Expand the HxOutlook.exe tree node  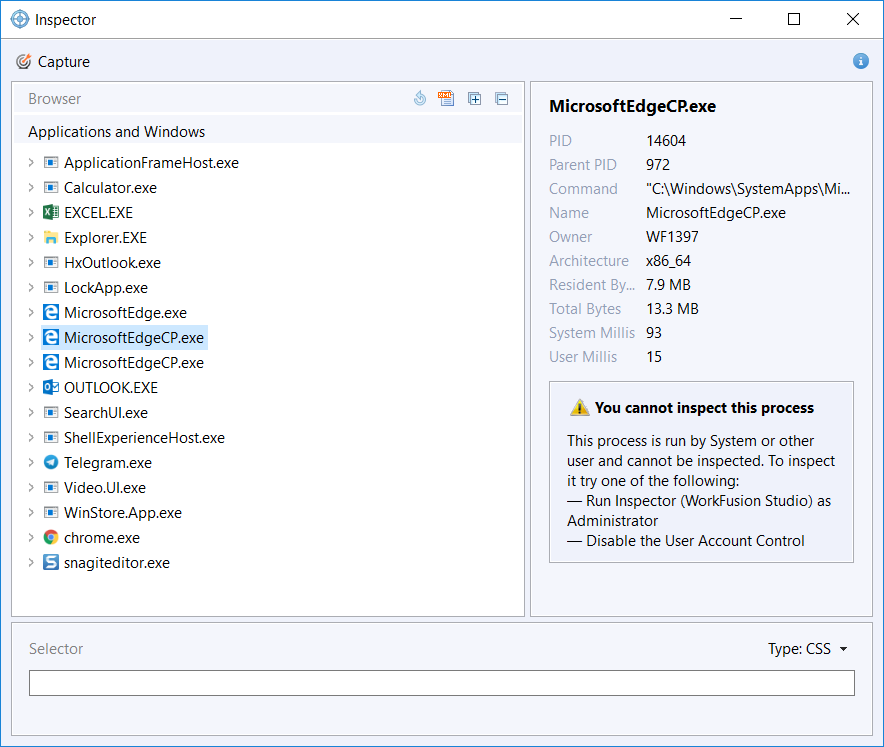[x=31, y=262]
